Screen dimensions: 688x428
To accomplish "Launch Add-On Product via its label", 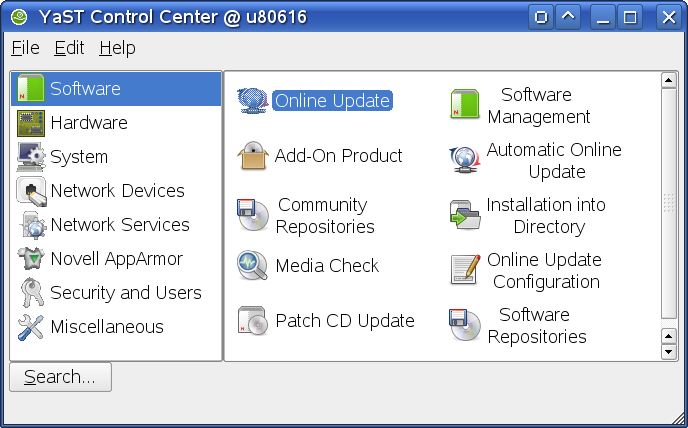I will tap(338, 156).
